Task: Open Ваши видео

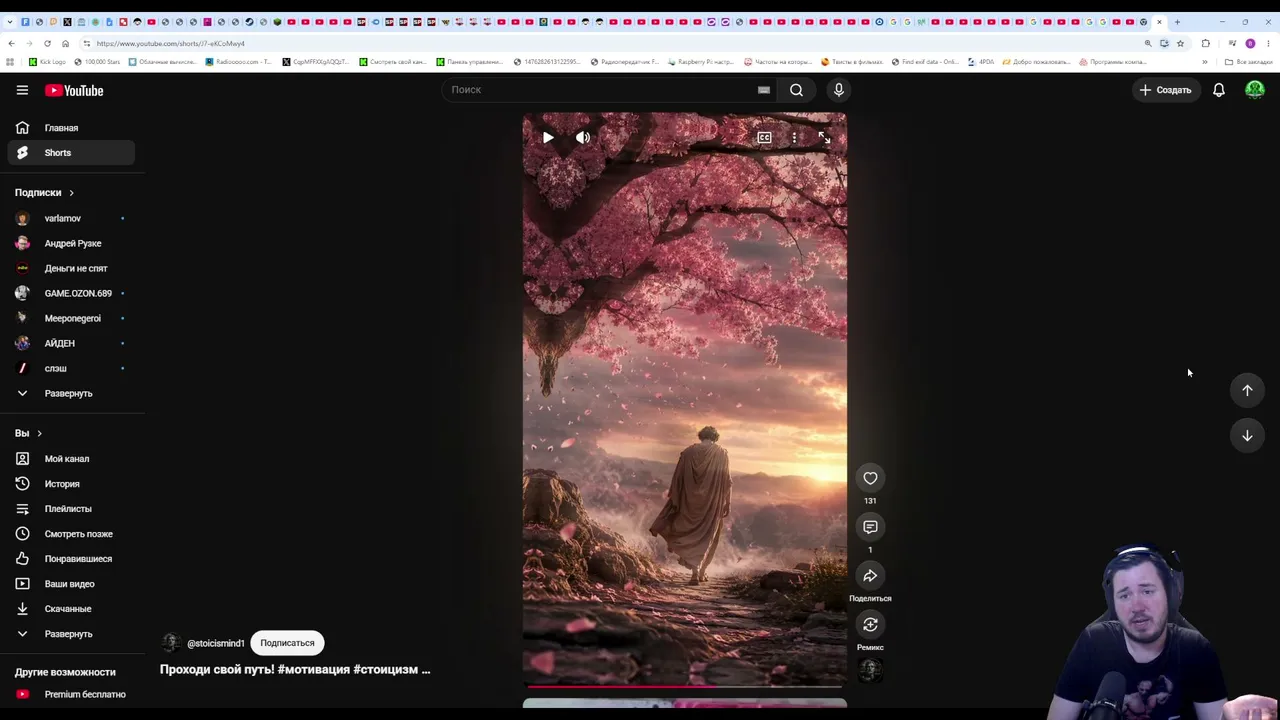Action: click(70, 584)
